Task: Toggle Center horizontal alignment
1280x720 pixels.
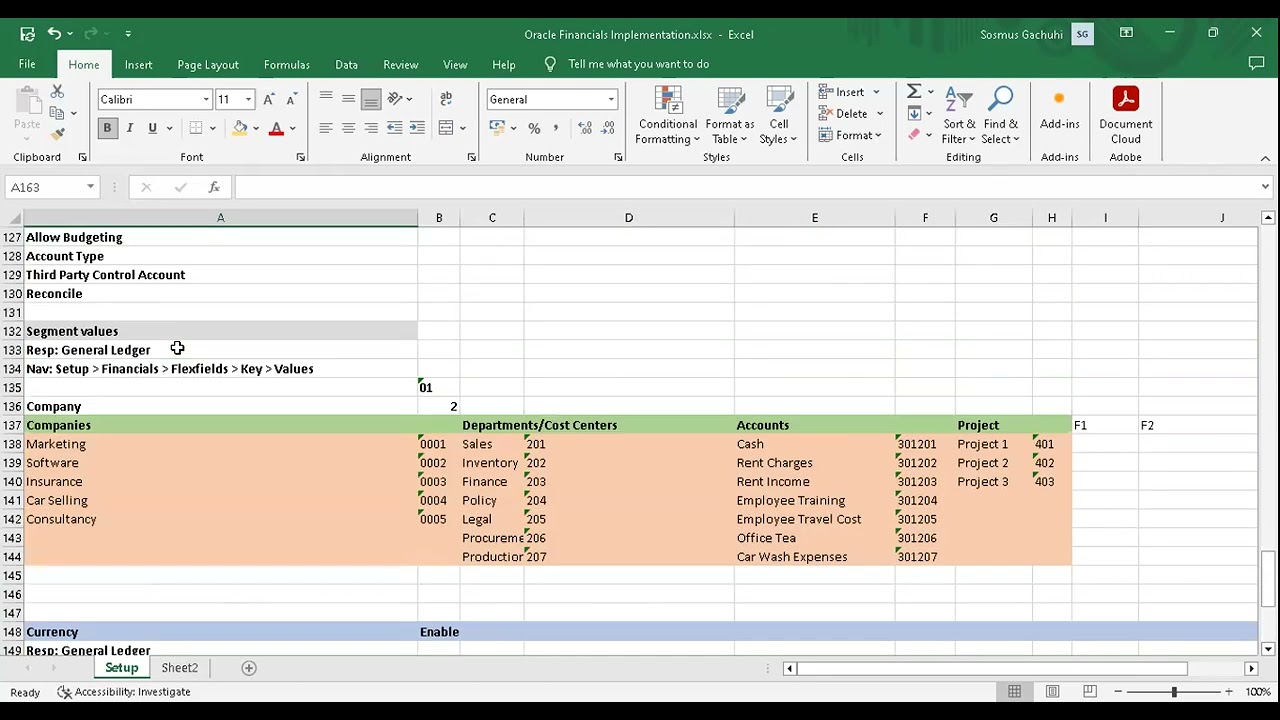Action: tap(348, 128)
